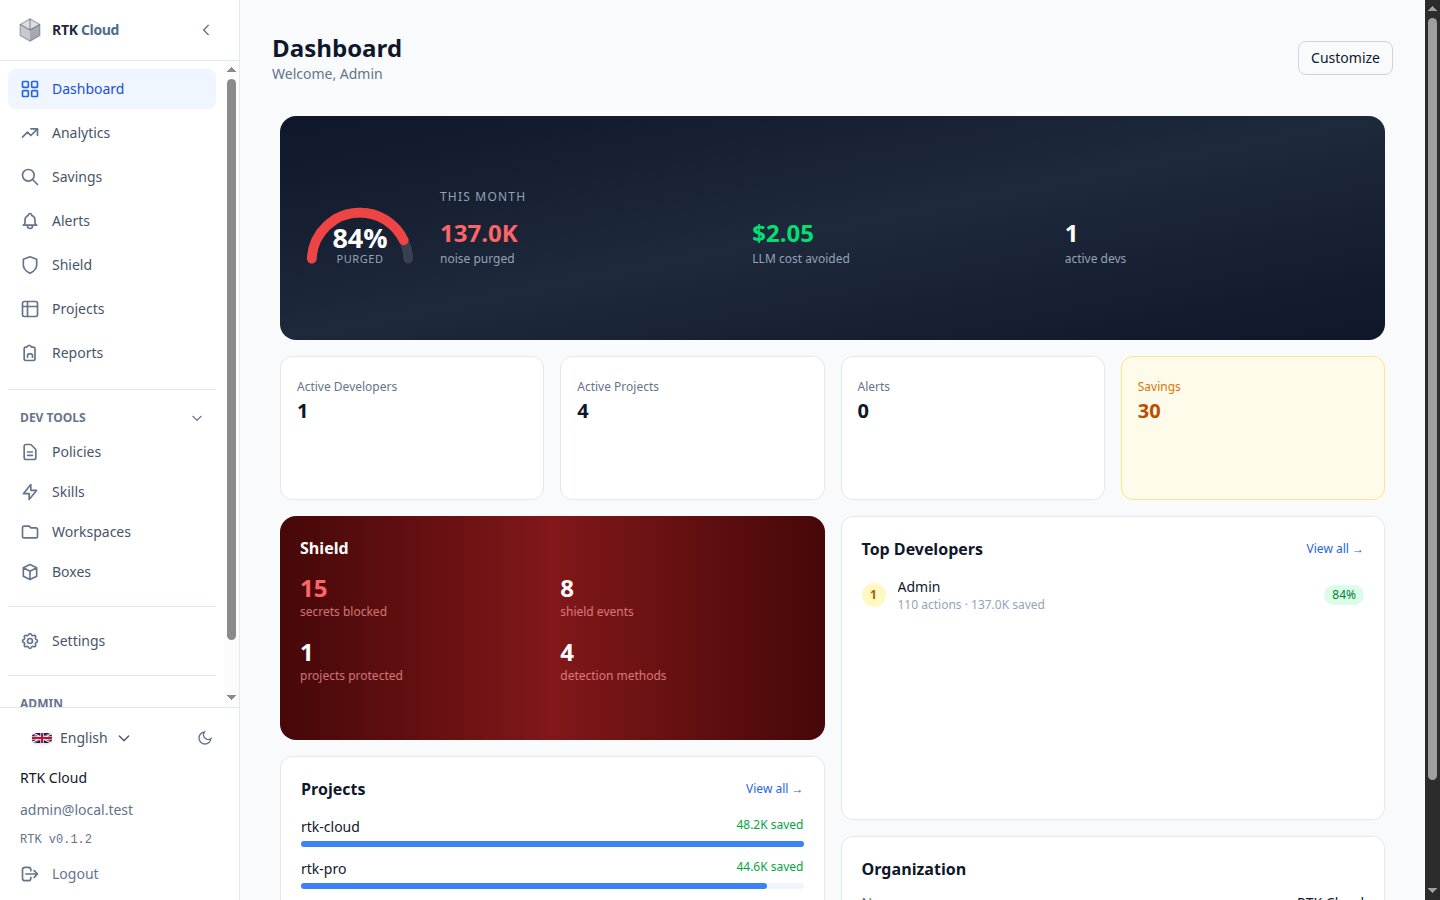1440x900 pixels.
Task: Click the Projects table icon
Action: coord(30,309)
